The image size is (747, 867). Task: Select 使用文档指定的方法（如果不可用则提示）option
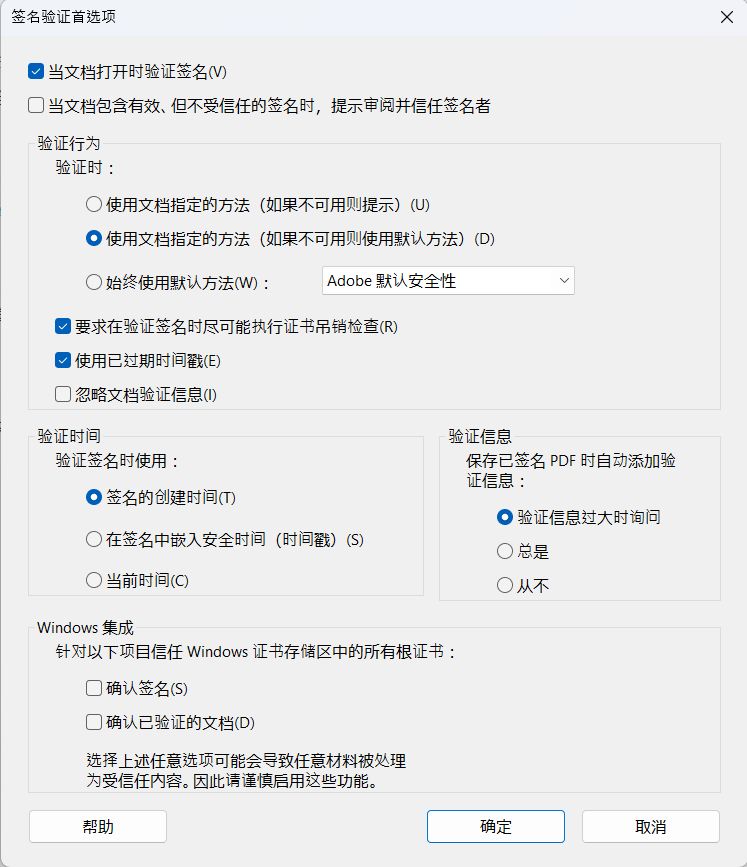point(94,205)
